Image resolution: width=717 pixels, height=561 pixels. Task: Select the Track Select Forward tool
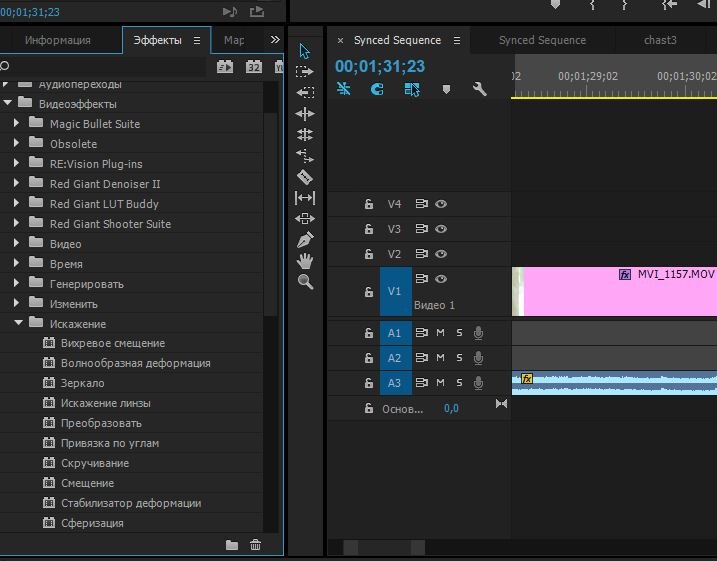click(305, 71)
